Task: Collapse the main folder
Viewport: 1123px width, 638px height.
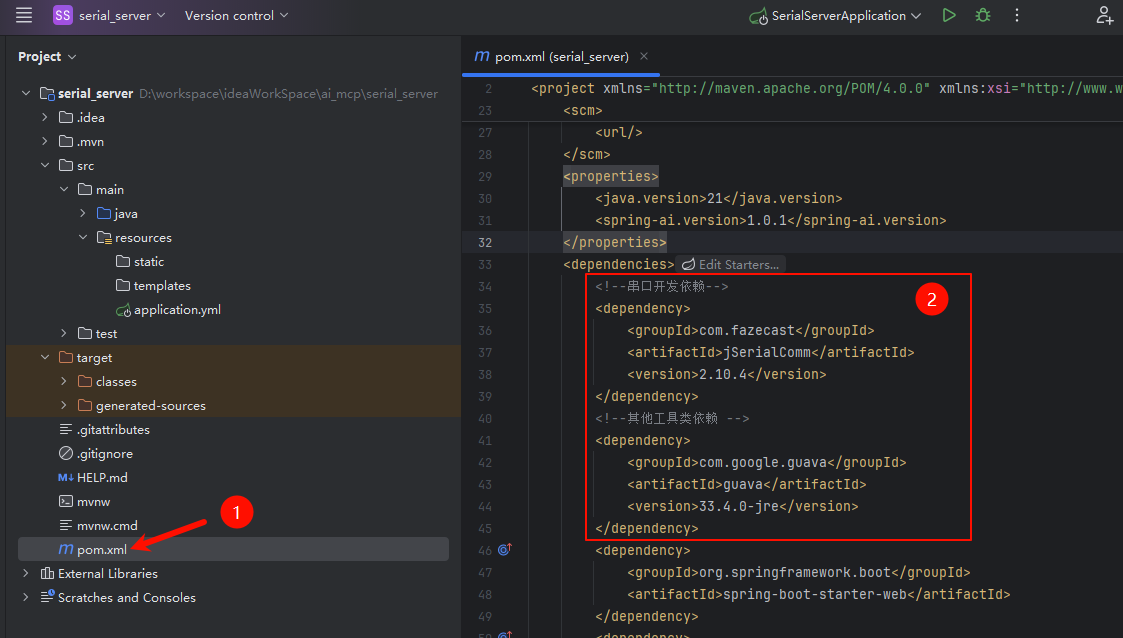Action: [x=64, y=189]
